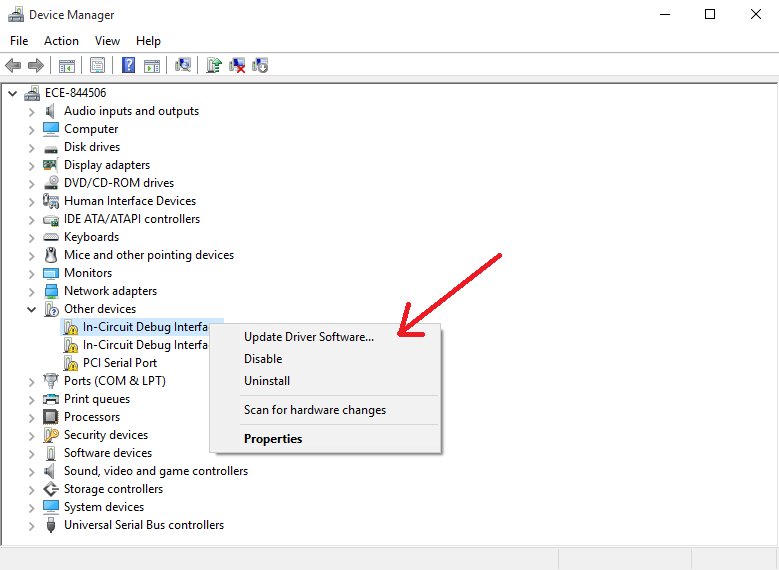Click the blue Help question mark icon
Screen dimensions: 779x570
(x=128, y=65)
